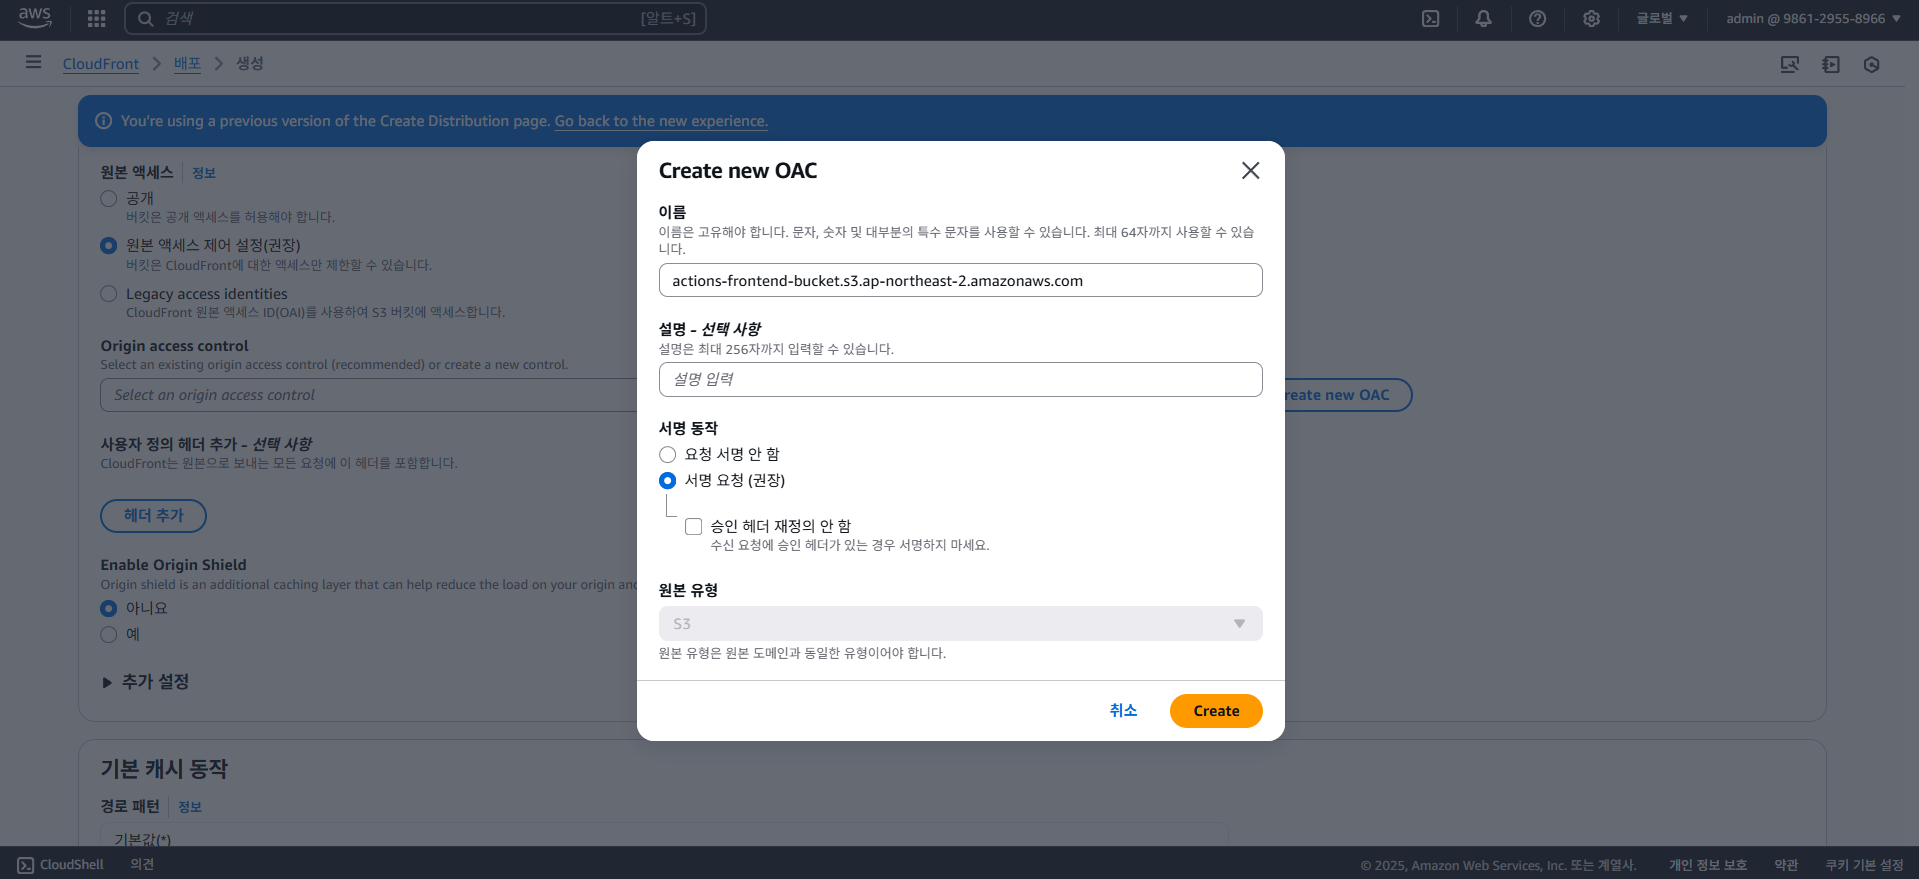Toggle the side navigation hamburger menu
Screen dimensions: 1919x879
point(34,62)
